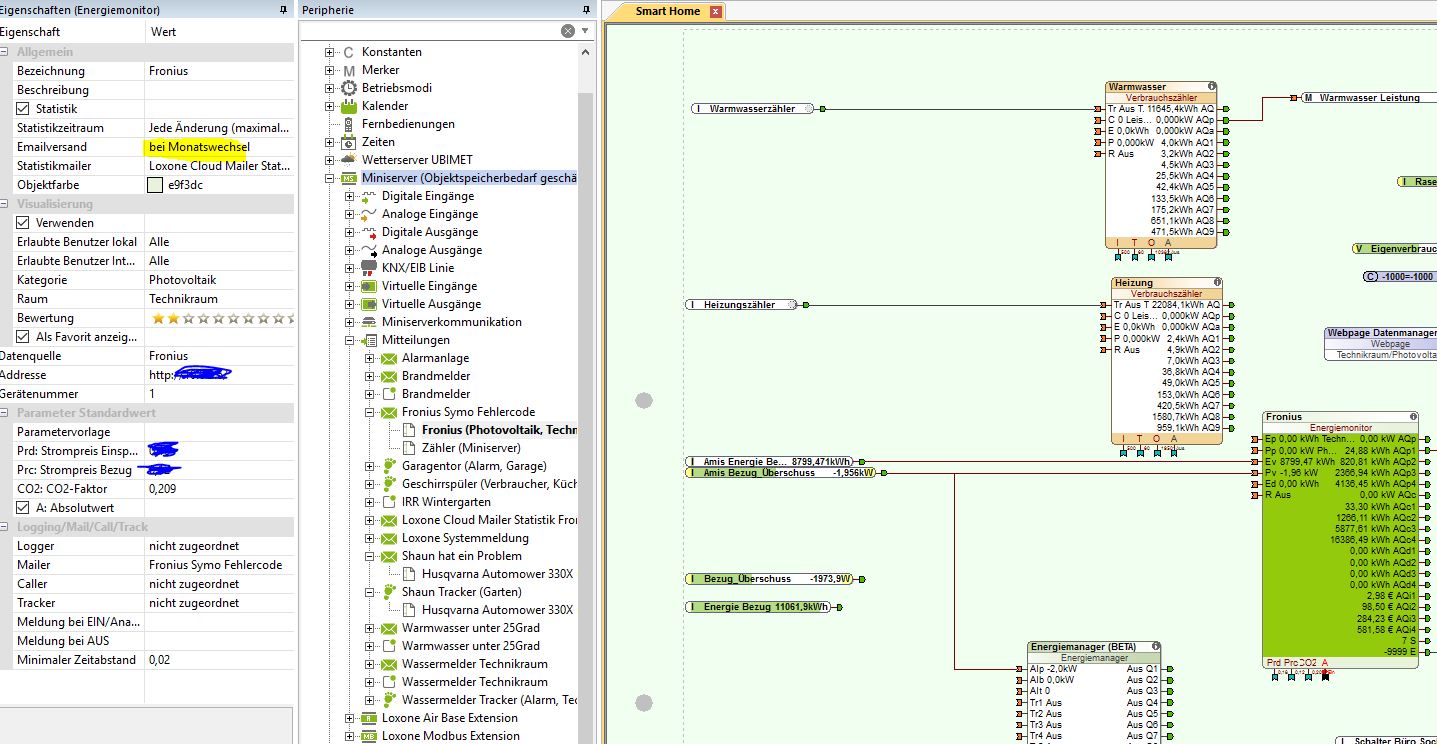Clear the Peripherie search field
Image resolution: width=1437 pixels, height=744 pixels.
(568, 31)
